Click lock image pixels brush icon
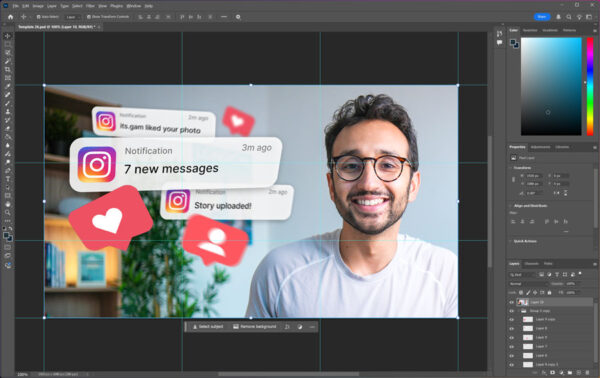 (528, 292)
